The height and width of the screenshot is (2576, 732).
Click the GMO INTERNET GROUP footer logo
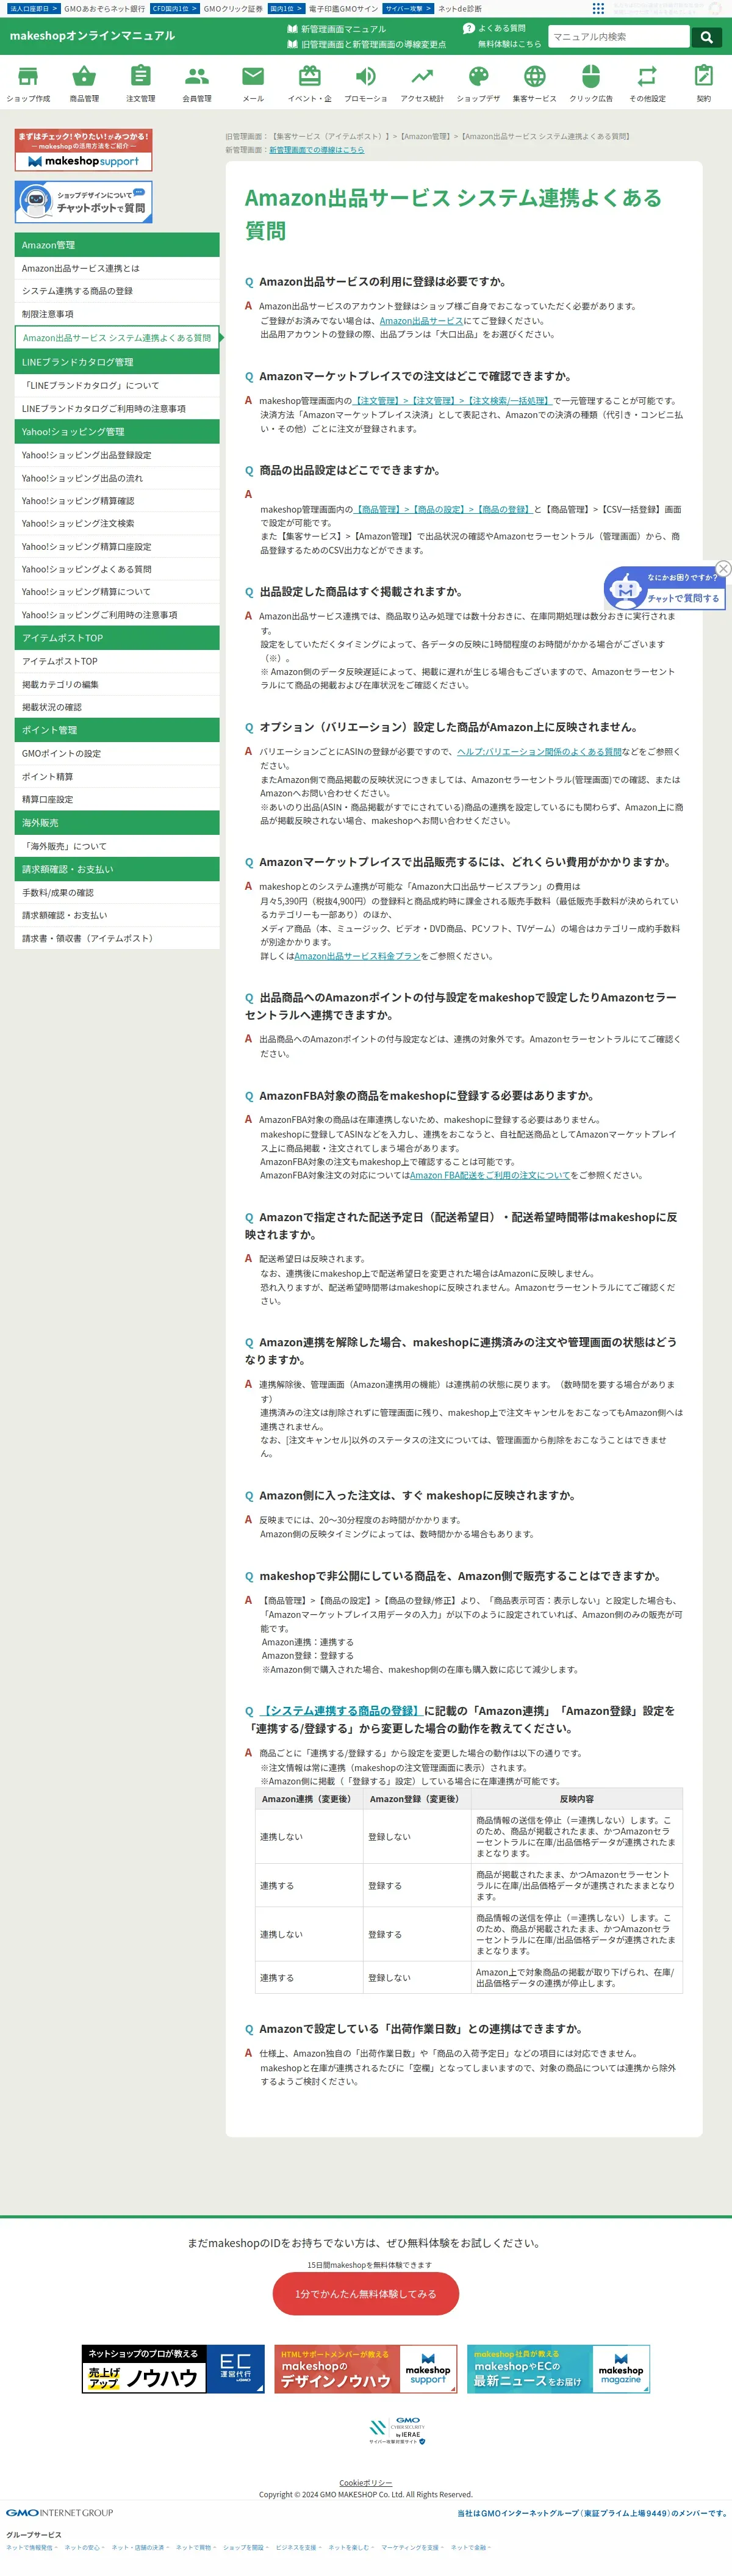pyautogui.click(x=60, y=2513)
